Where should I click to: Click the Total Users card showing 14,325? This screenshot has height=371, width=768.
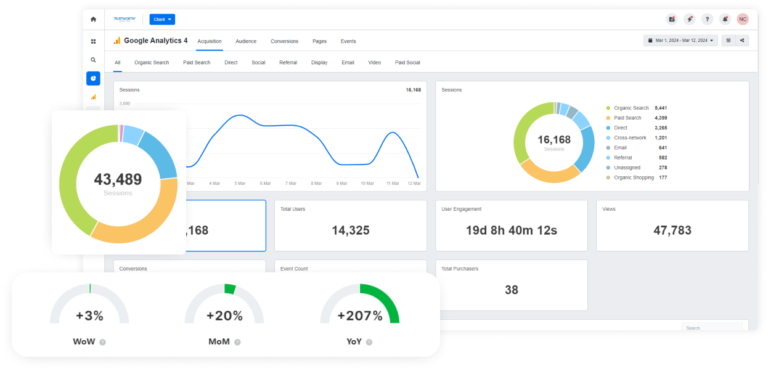pos(350,225)
